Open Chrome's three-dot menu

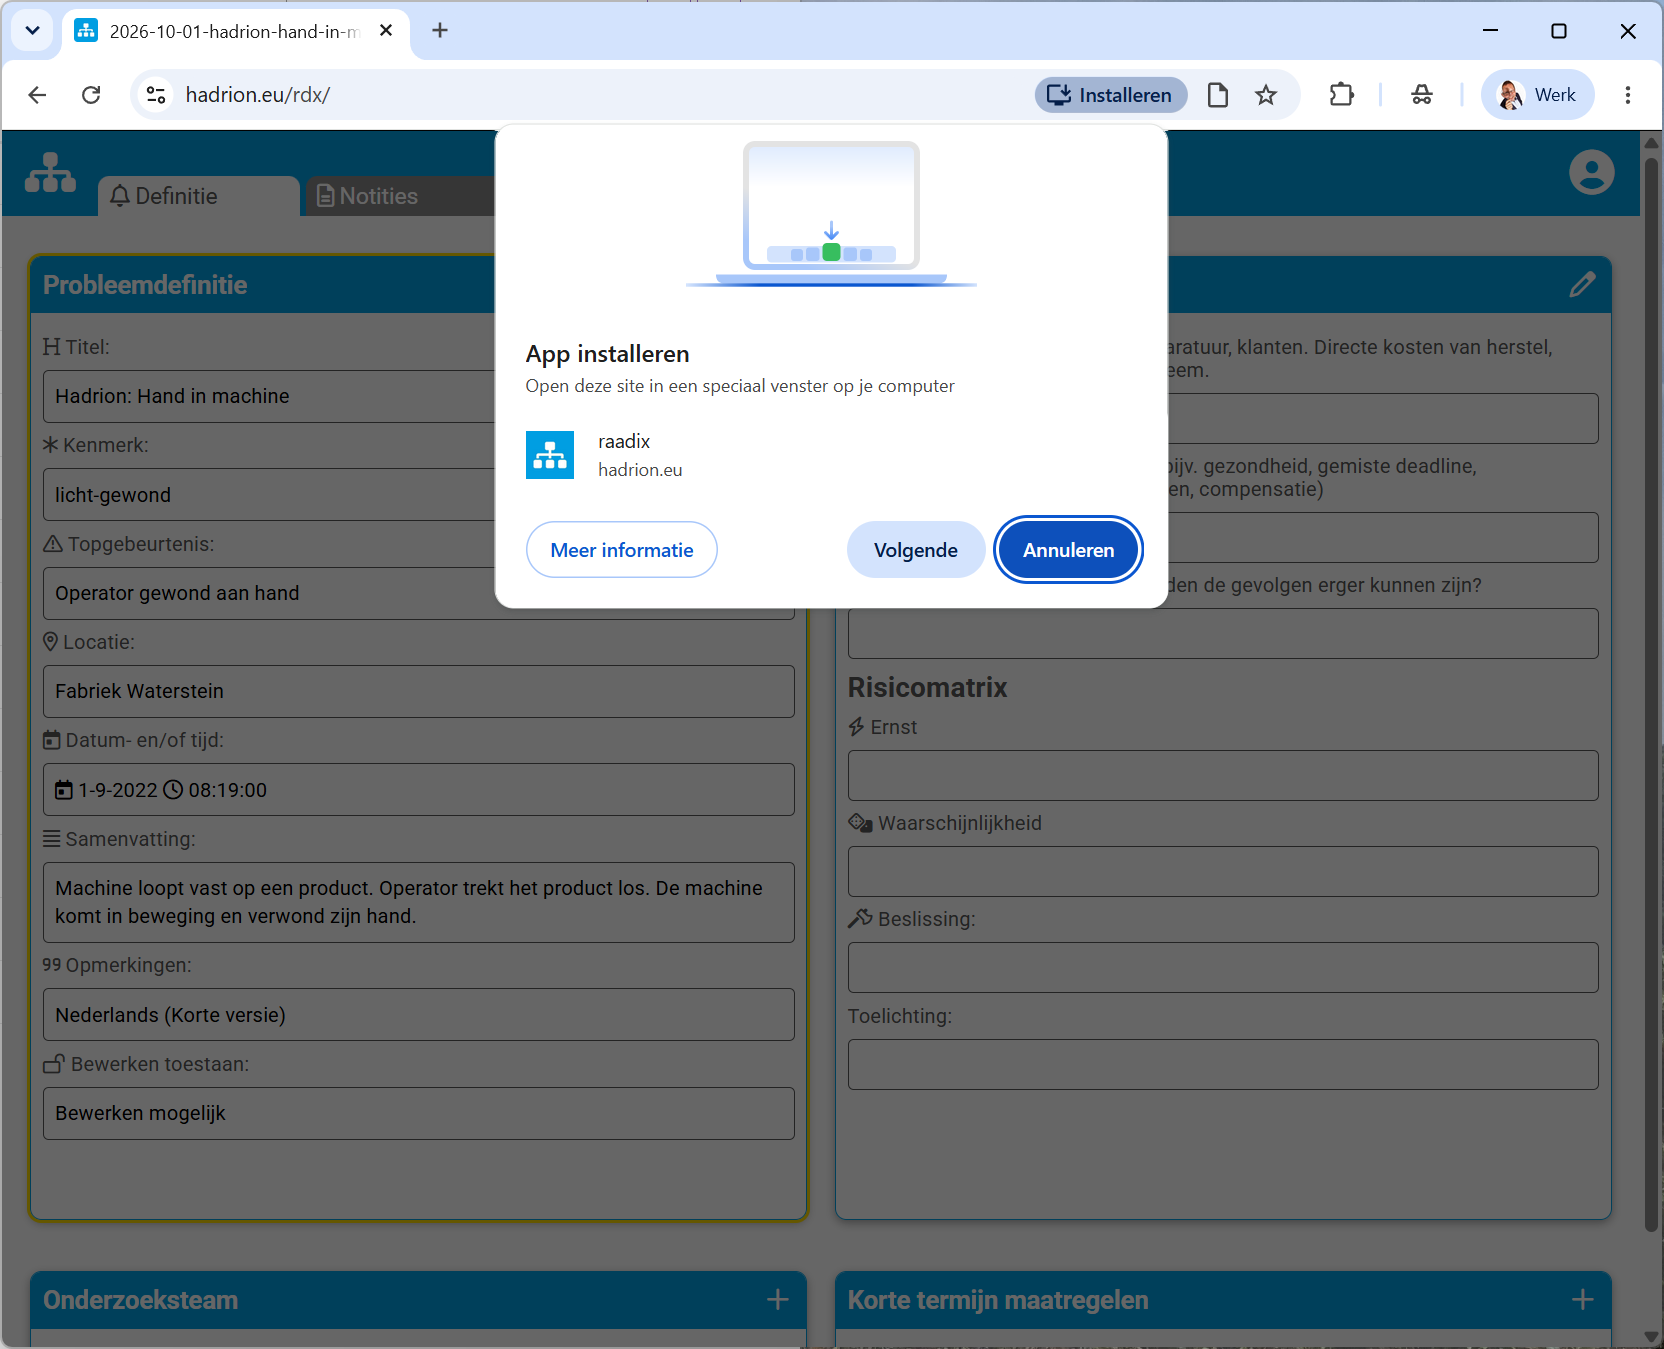click(1628, 95)
